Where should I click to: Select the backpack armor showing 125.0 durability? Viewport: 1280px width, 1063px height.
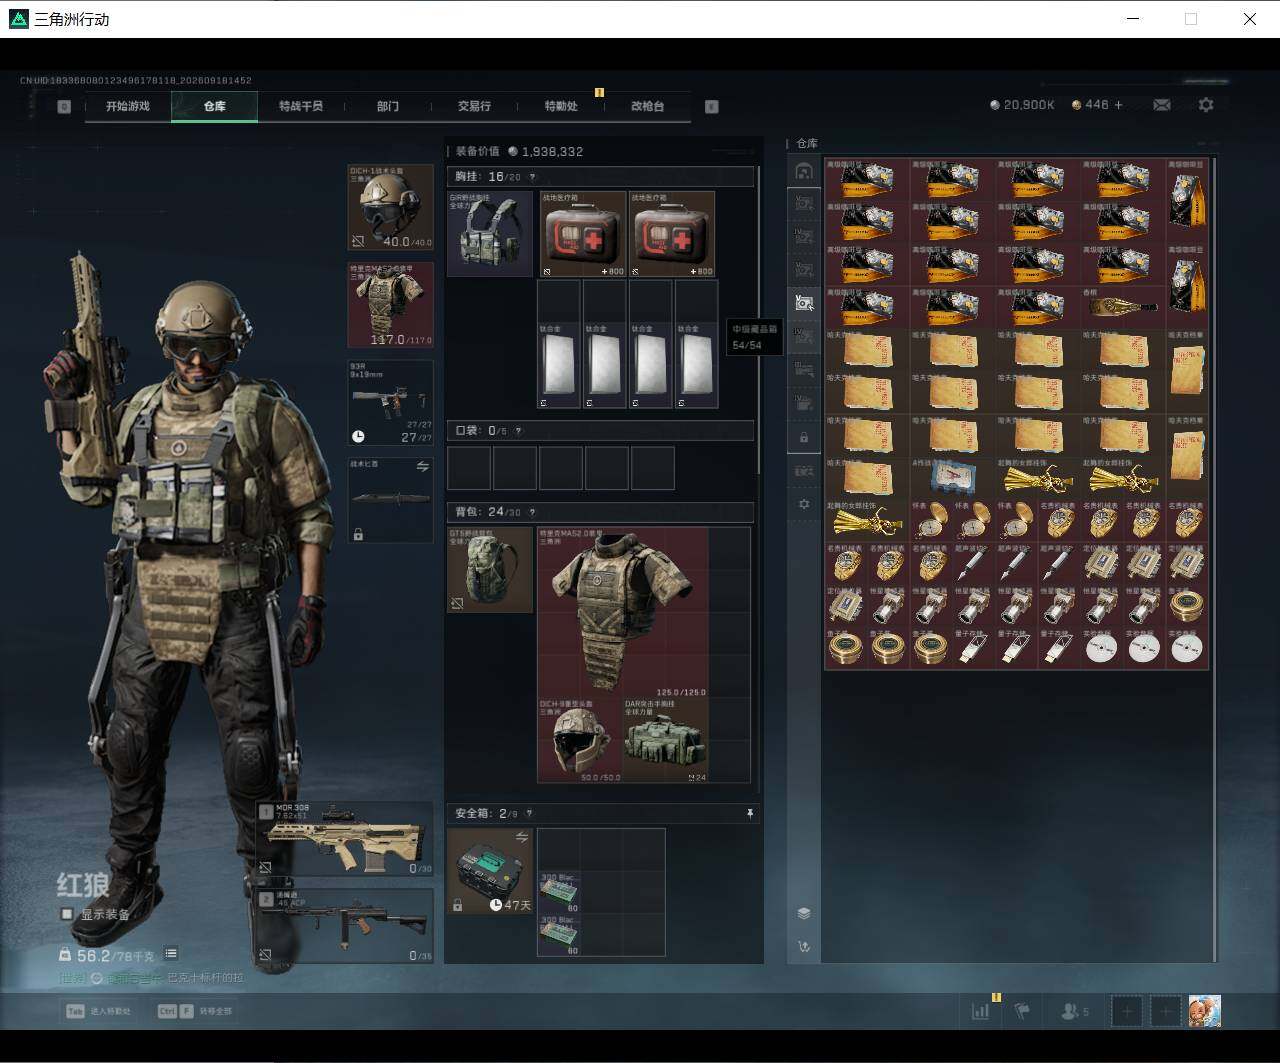pyautogui.click(x=622, y=613)
